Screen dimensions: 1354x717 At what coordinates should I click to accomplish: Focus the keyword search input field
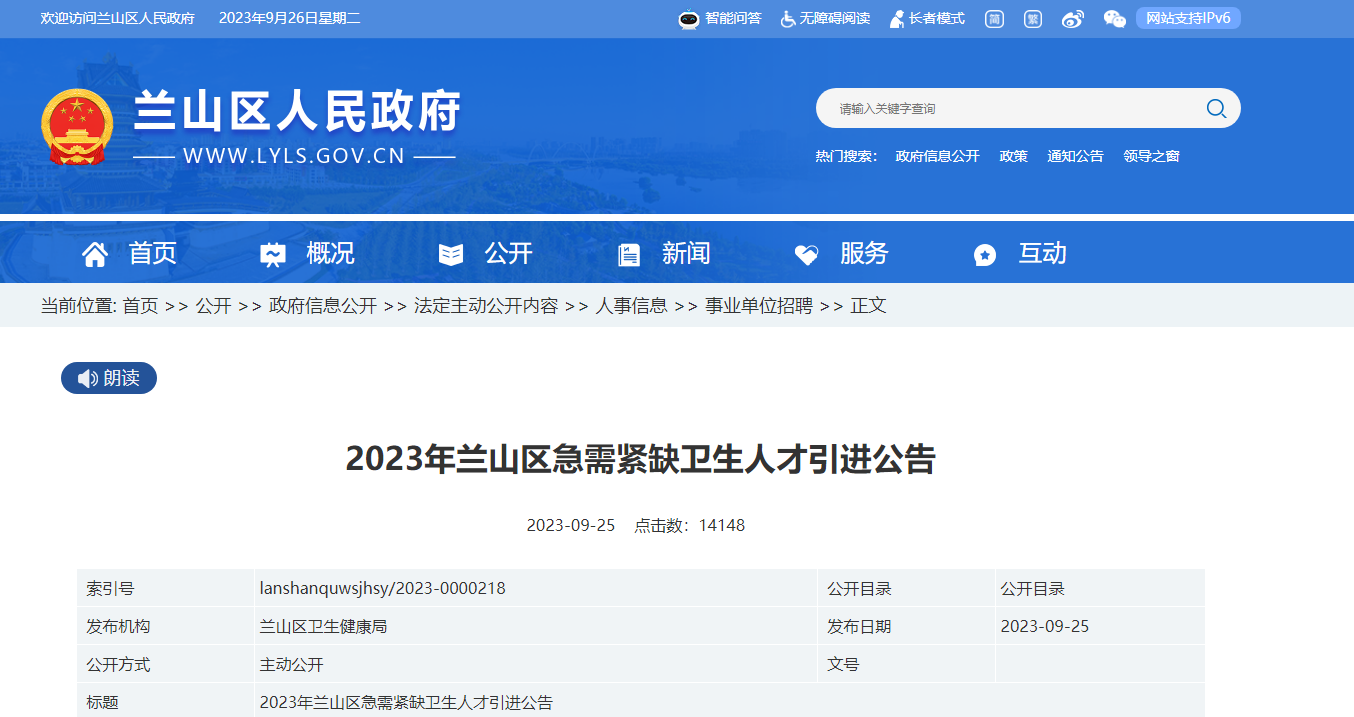point(1010,108)
